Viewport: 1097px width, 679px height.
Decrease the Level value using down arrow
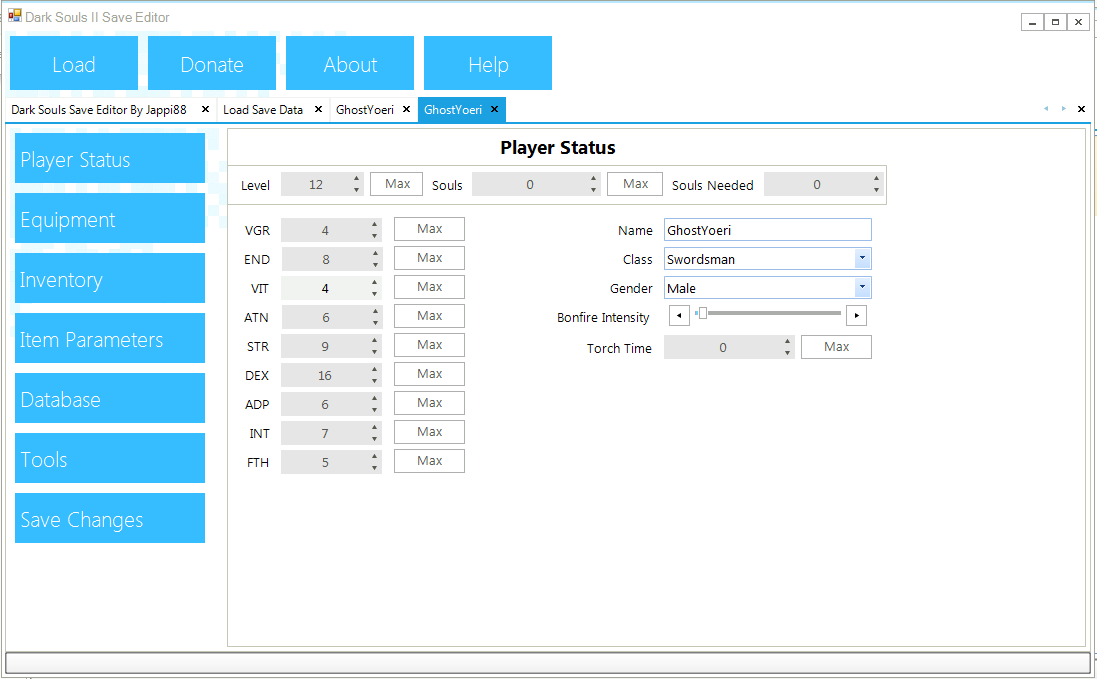(357, 190)
